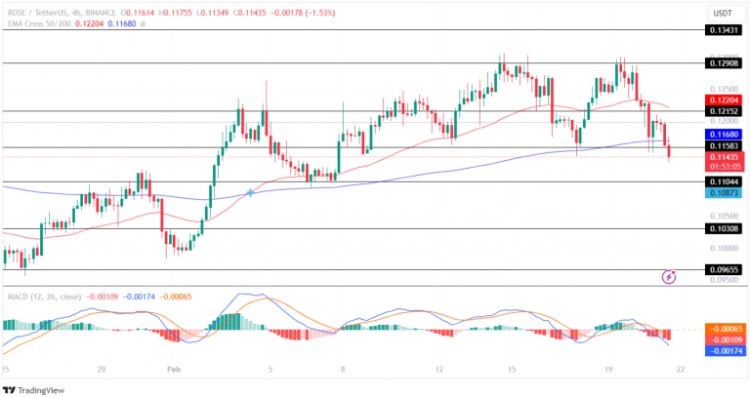750x397 pixels.
Task: Click the orange -0.00065 MACD signal tag
Action: click(725, 329)
